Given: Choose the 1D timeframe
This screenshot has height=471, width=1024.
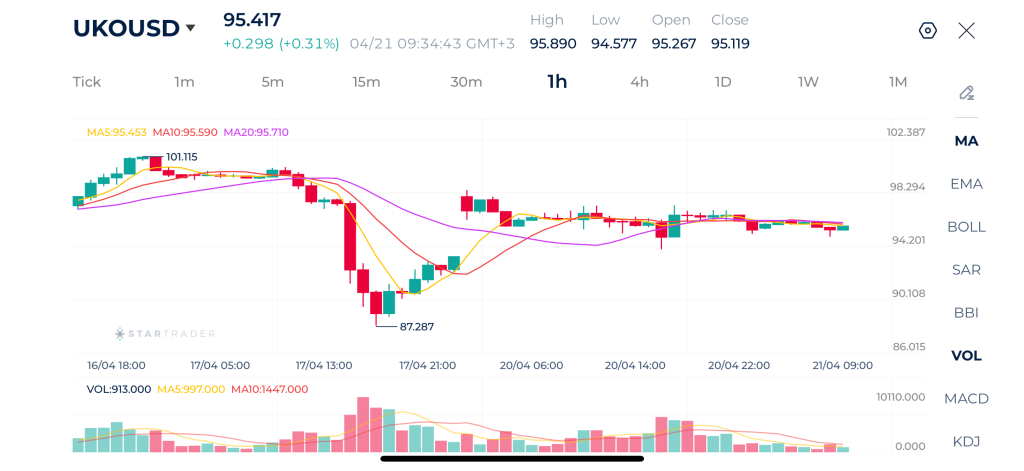Looking at the screenshot, I should click(x=723, y=82).
